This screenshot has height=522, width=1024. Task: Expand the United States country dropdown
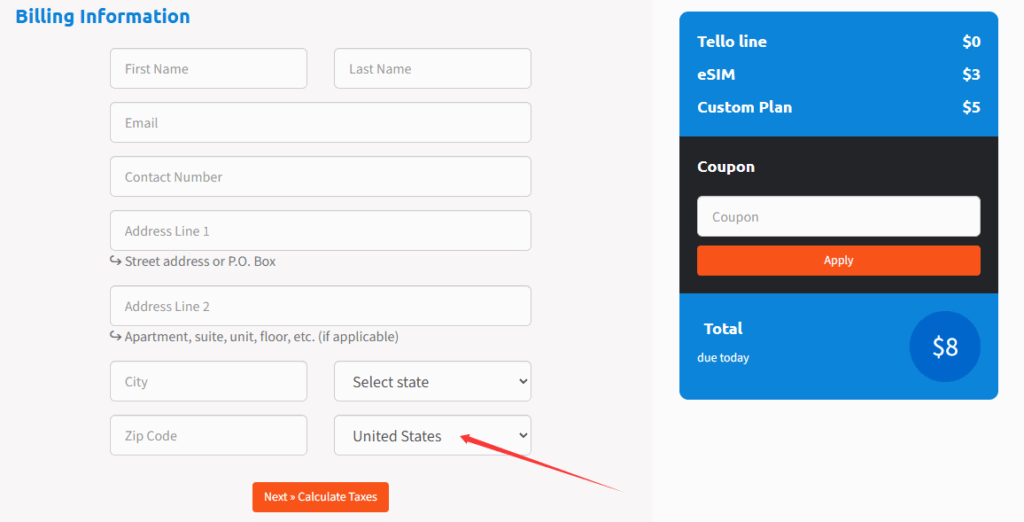pos(432,436)
